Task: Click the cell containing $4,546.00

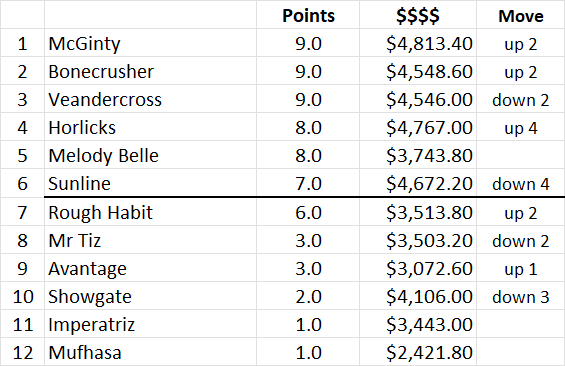Action: [x=418, y=99]
